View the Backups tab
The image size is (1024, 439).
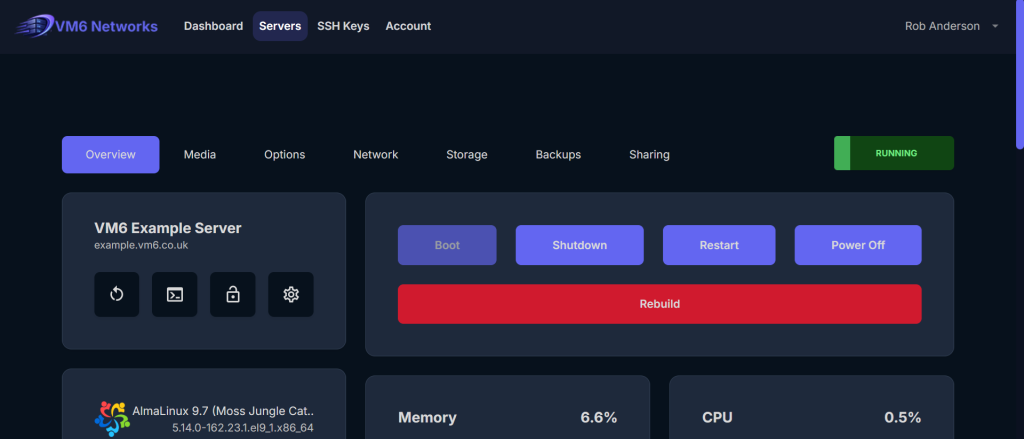[558, 155]
